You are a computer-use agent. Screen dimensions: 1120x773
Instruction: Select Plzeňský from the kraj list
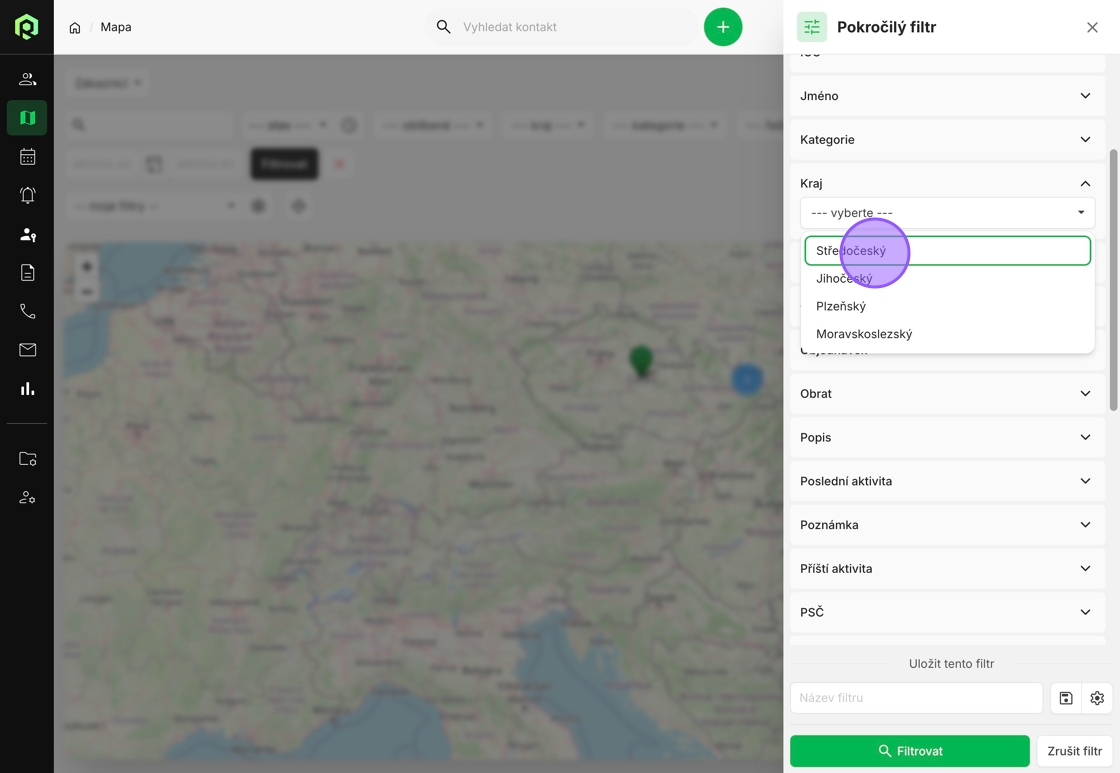click(x=947, y=306)
